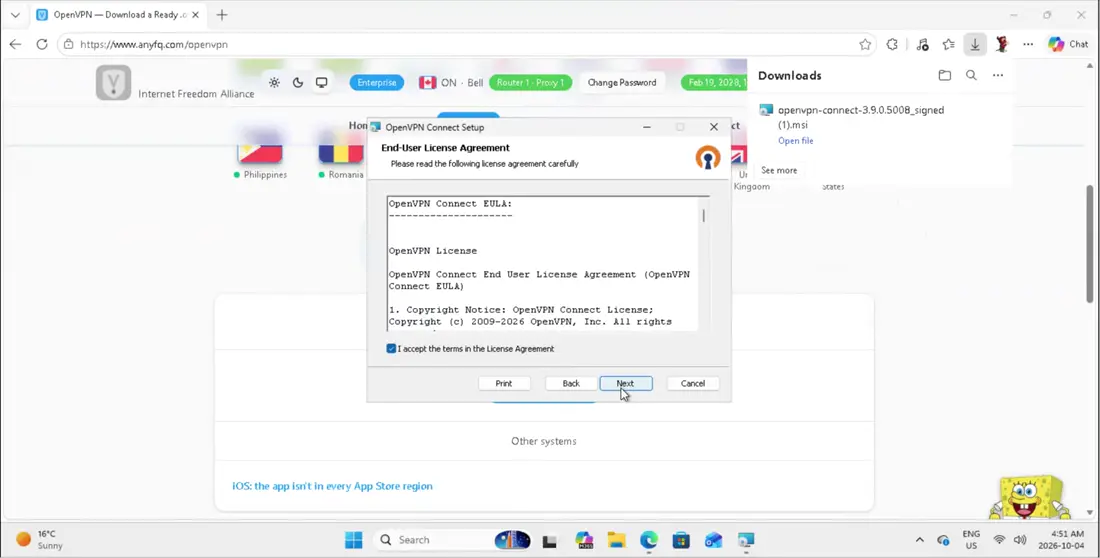Open weather widget showing 16°C Sunny
The height and width of the screenshot is (558, 1100).
click(x=39, y=540)
